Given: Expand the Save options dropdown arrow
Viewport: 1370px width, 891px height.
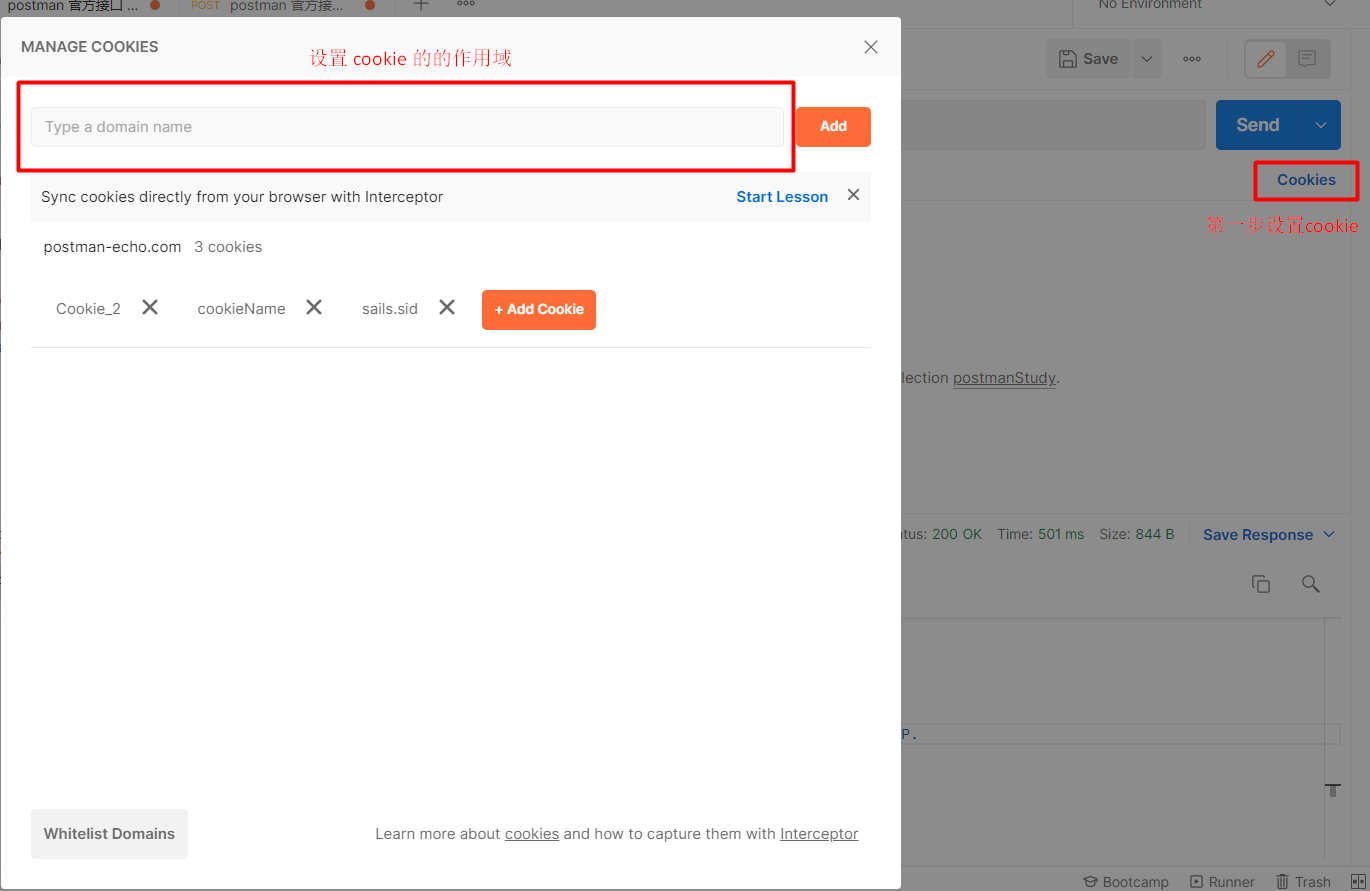Looking at the screenshot, I should [x=1147, y=59].
